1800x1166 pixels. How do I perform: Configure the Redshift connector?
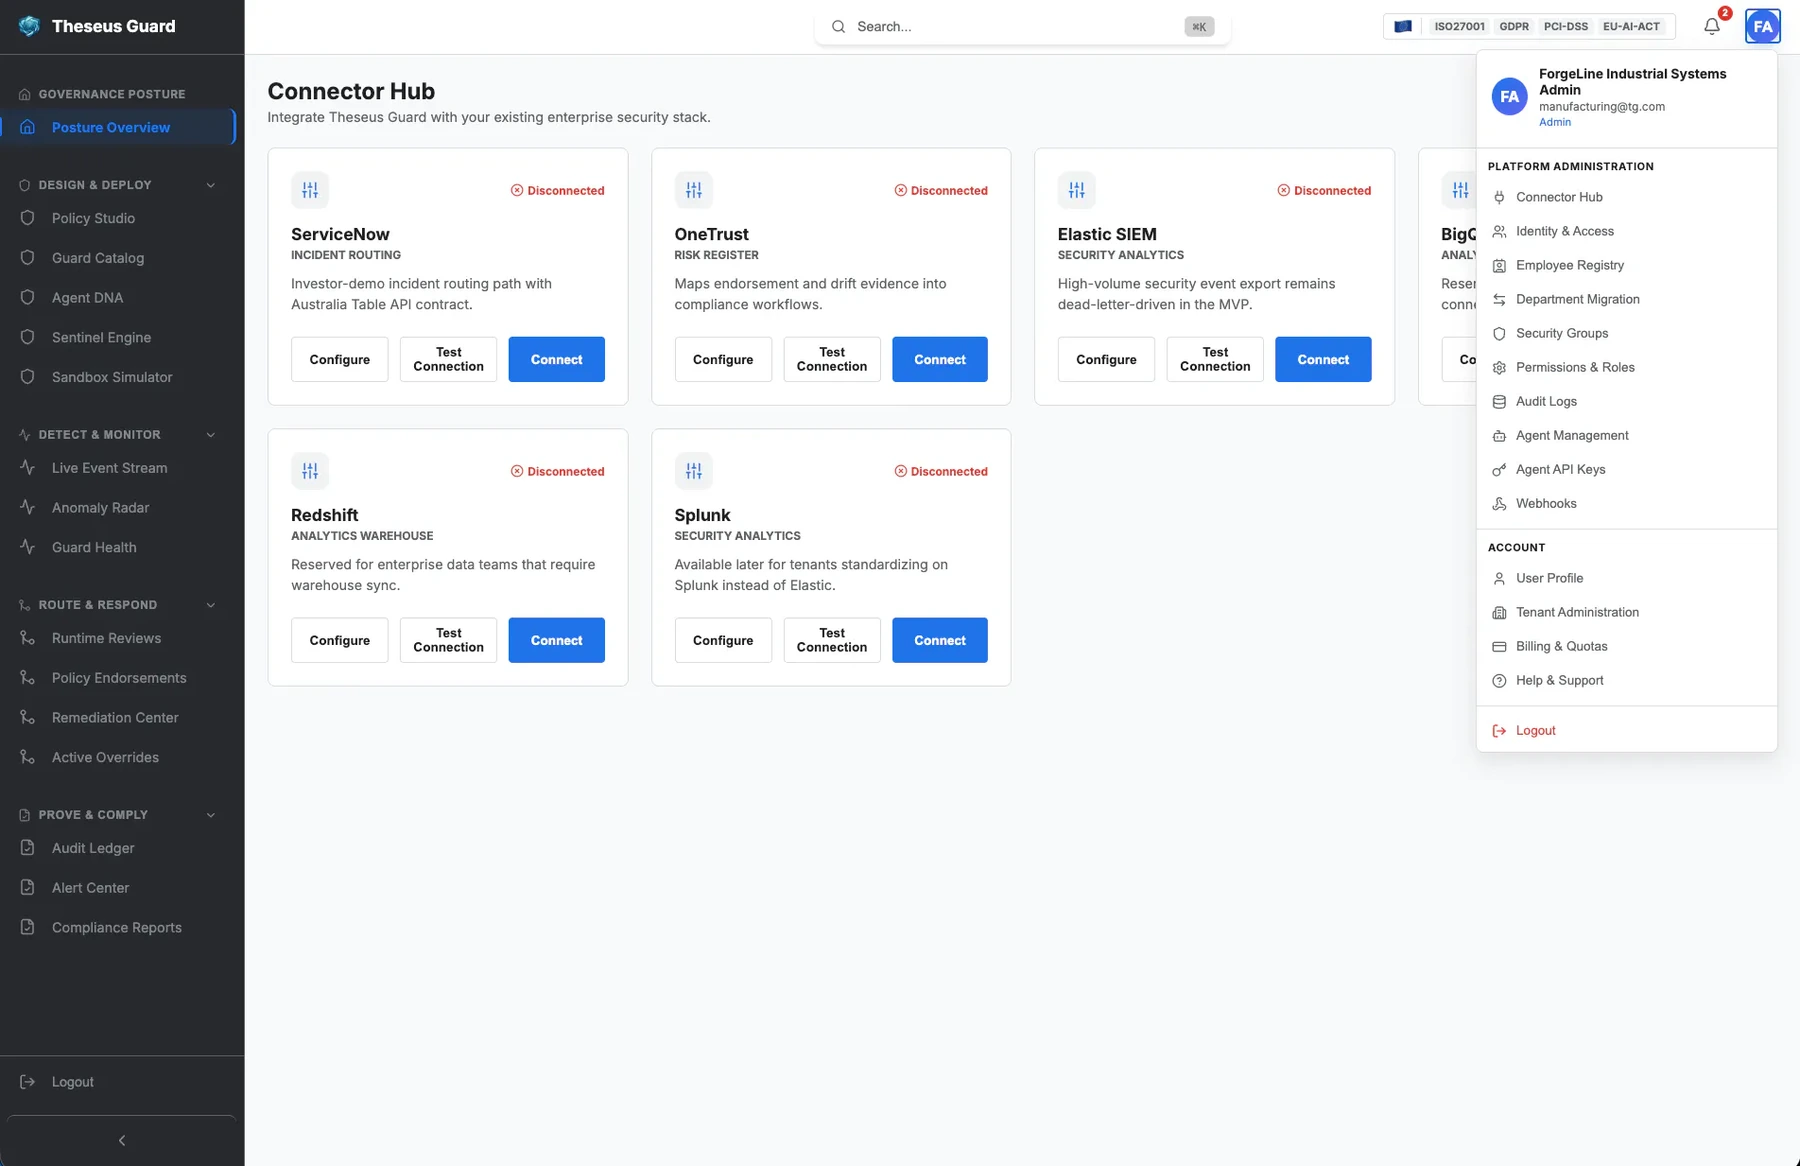(339, 640)
